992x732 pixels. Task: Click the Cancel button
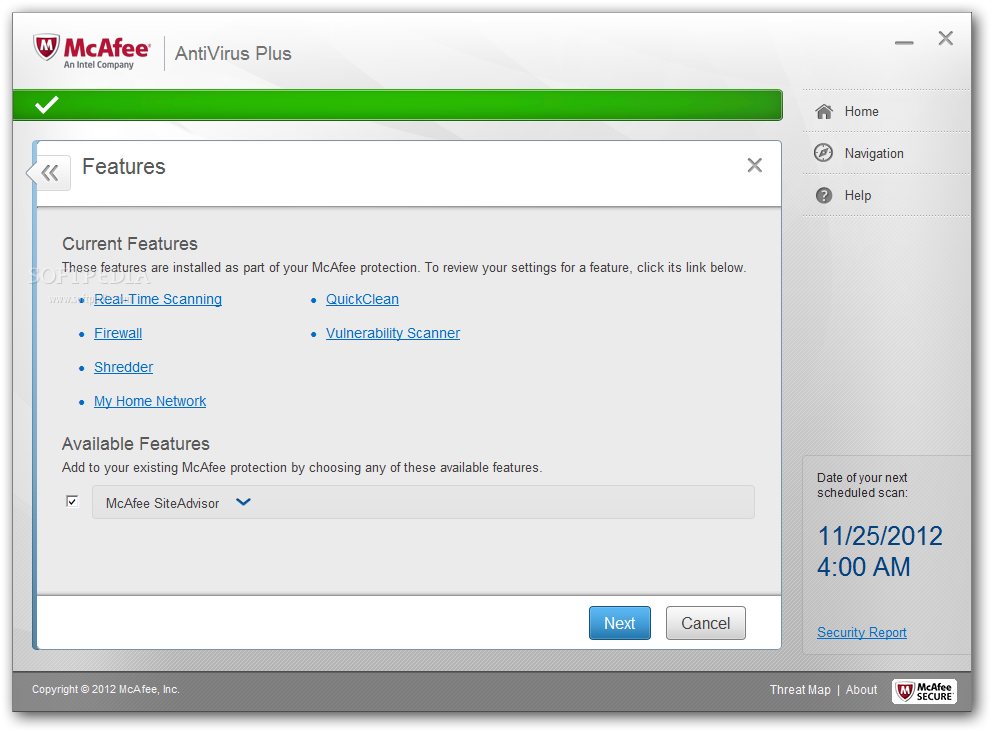705,623
